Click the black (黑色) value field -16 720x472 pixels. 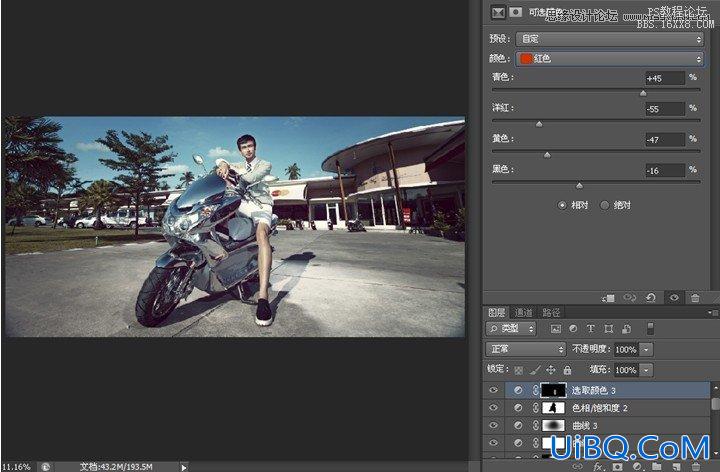[x=665, y=170]
